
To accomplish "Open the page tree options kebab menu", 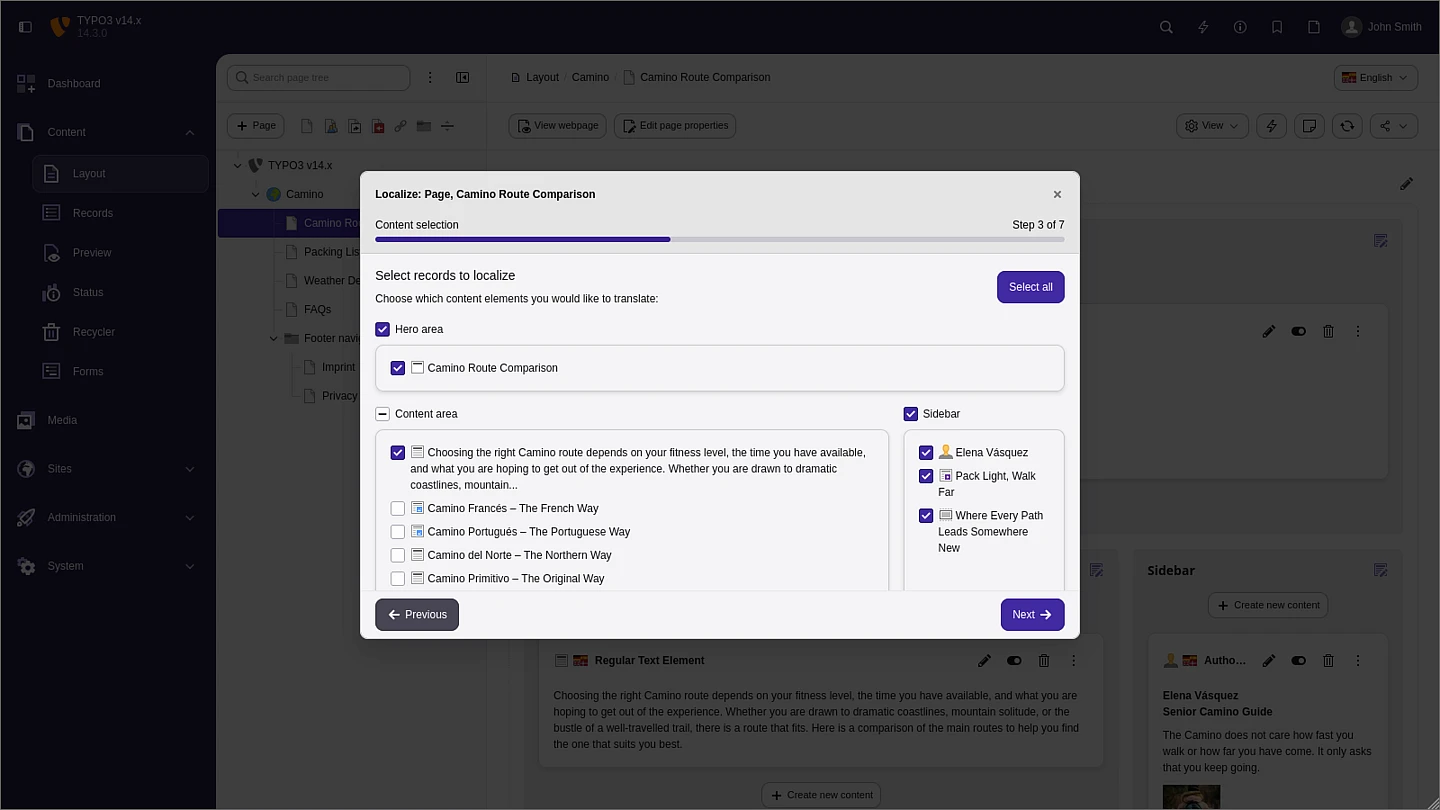I will [430, 78].
